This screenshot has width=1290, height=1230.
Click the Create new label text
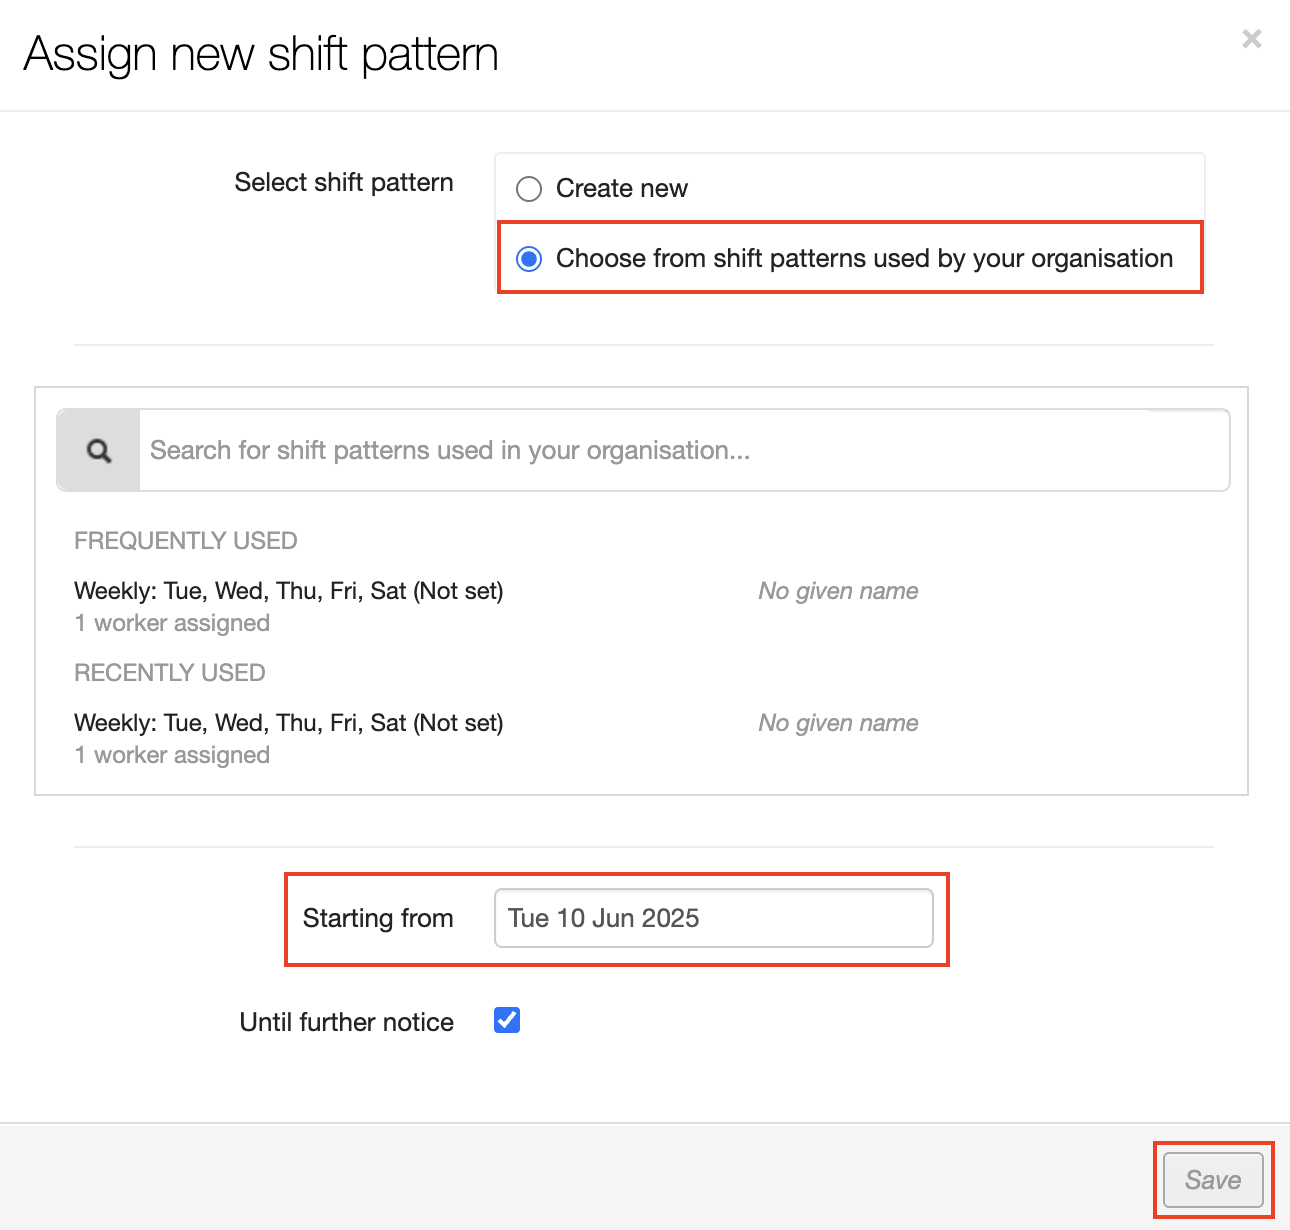coord(621,189)
